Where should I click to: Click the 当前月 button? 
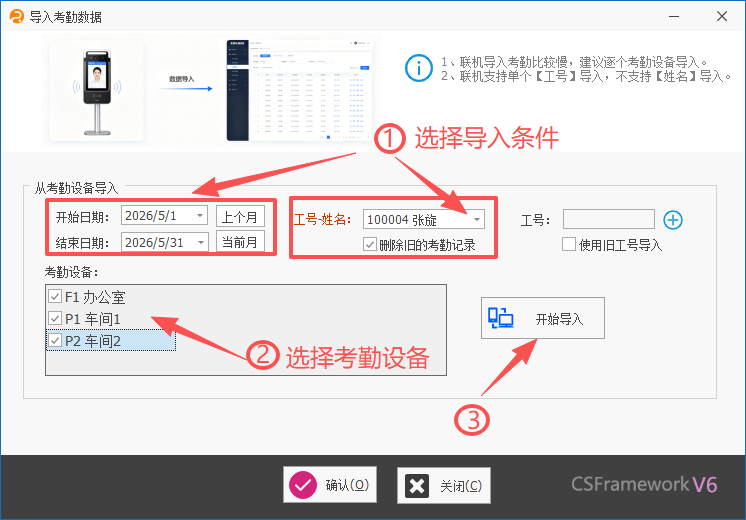tap(240, 242)
